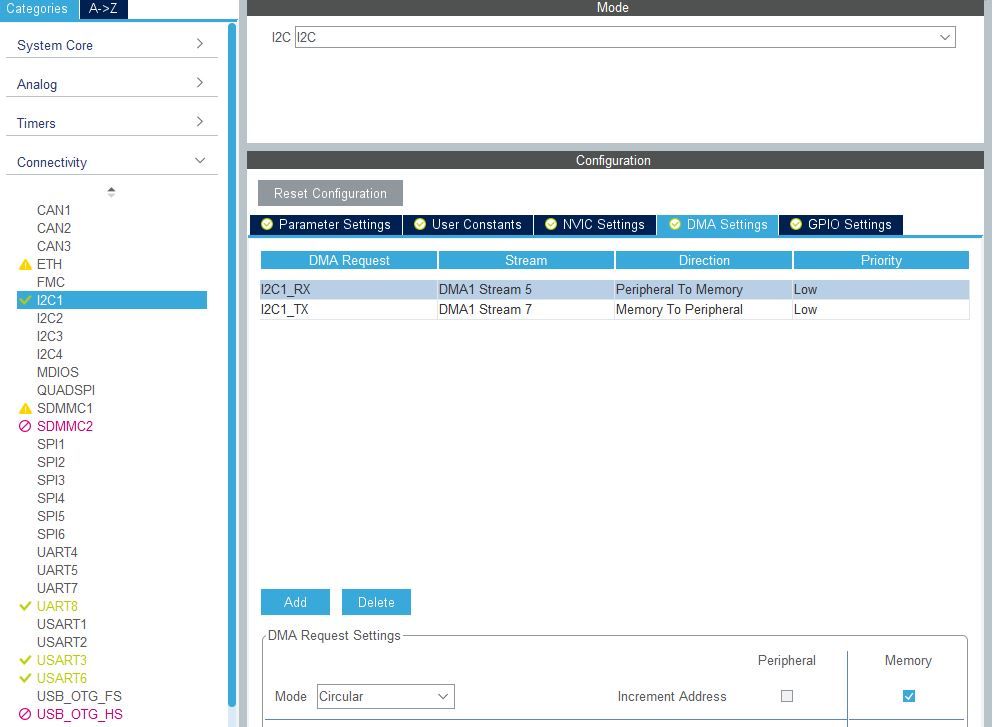This screenshot has width=999, height=727.
Task: Click the ETH warning triangle icon
Action: (25, 264)
